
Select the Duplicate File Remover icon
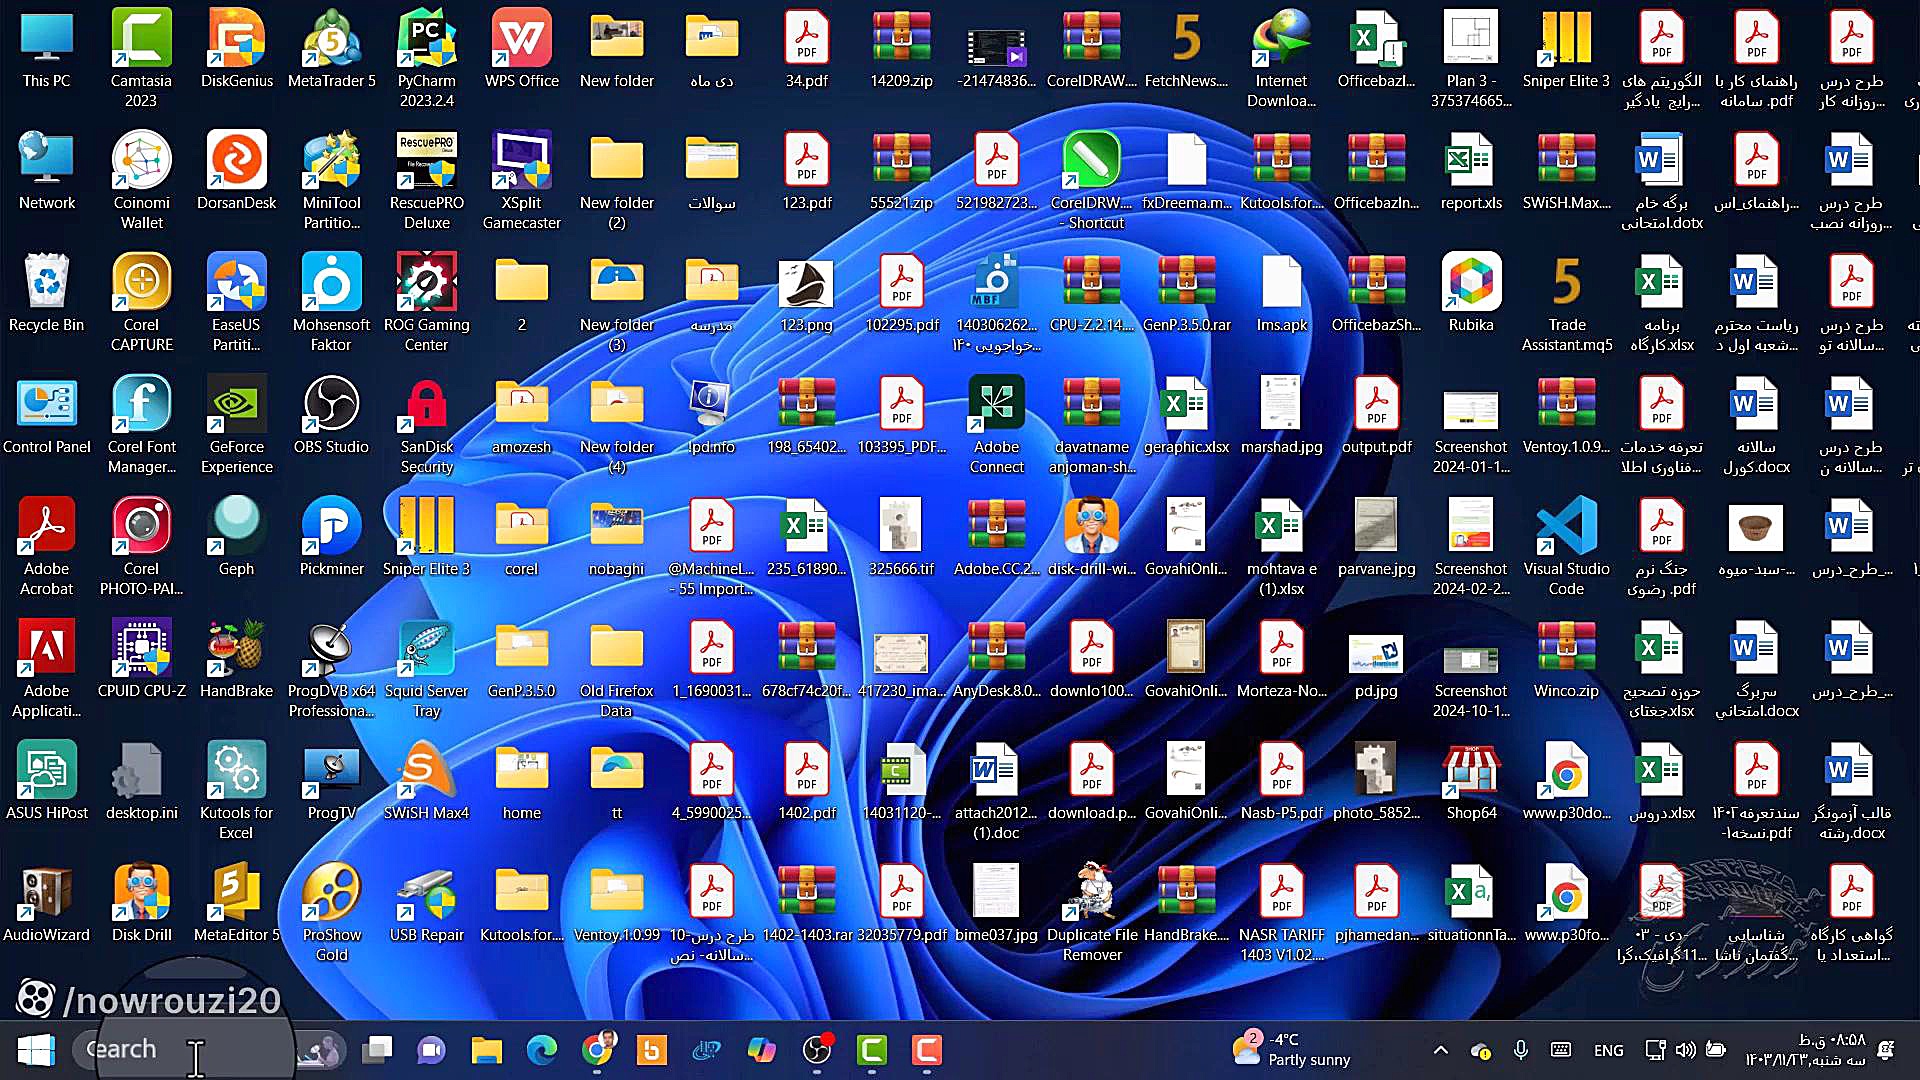pyautogui.click(x=1092, y=912)
